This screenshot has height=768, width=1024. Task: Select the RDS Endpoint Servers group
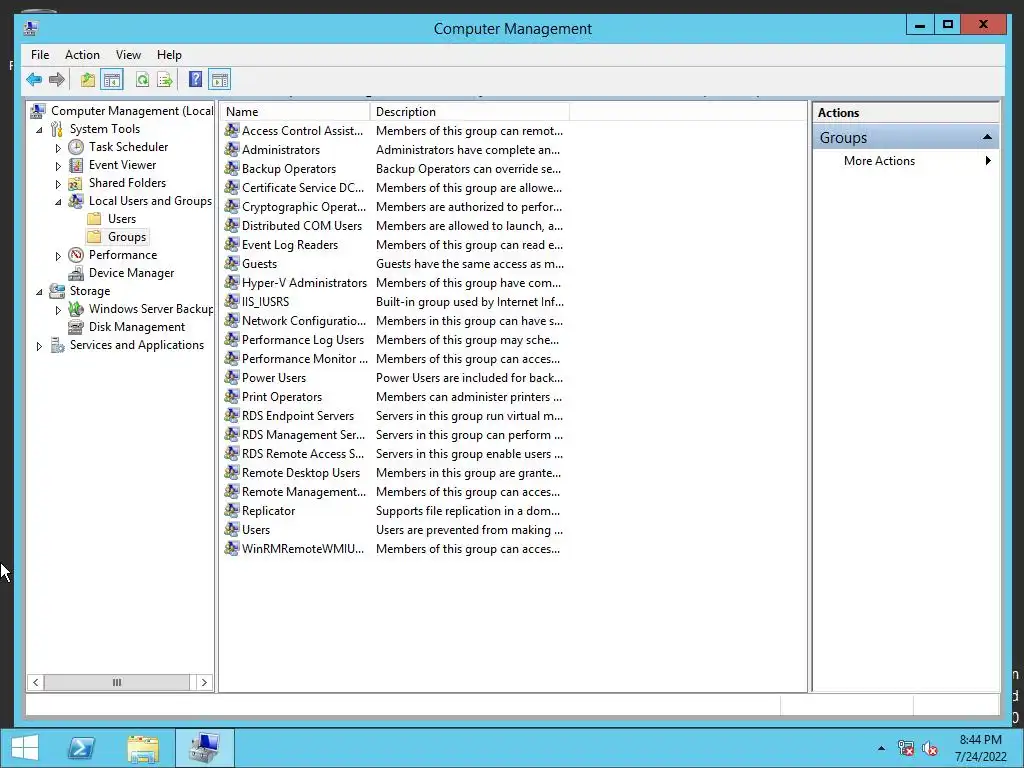[297, 415]
